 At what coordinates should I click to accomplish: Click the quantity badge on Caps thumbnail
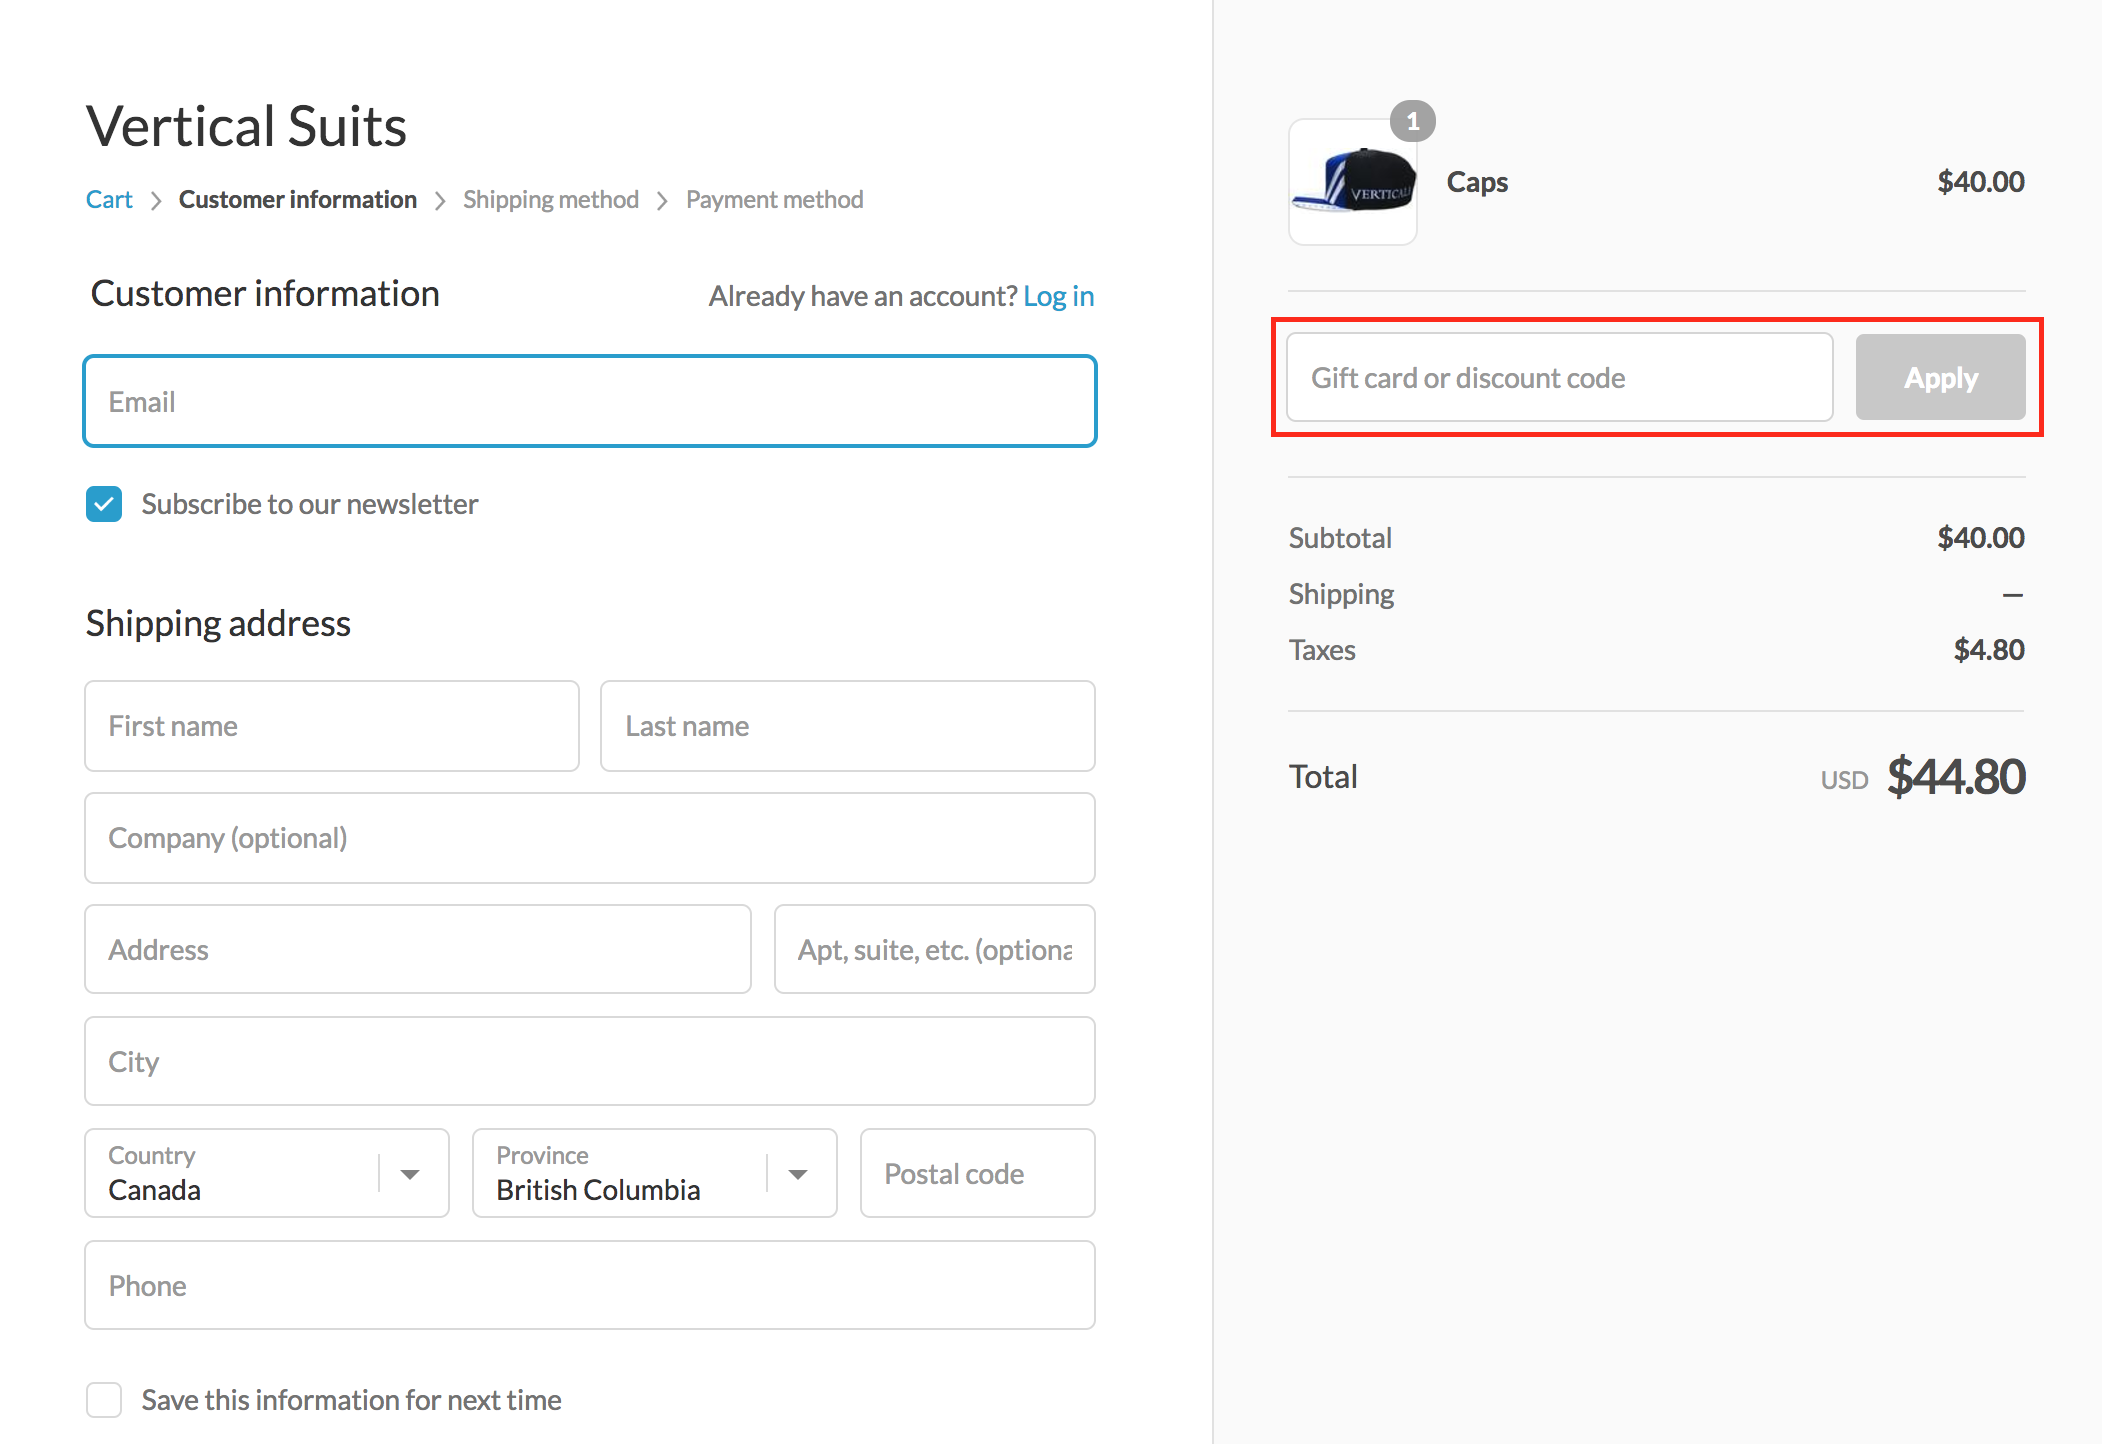[1412, 121]
